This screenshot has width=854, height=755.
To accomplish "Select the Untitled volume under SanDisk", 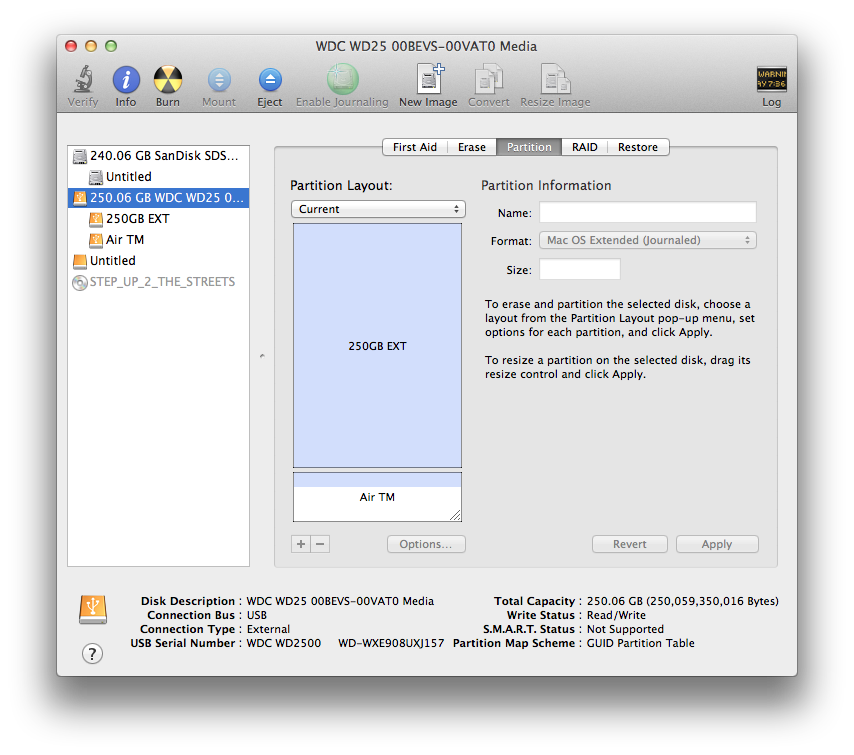I will (158, 177).
